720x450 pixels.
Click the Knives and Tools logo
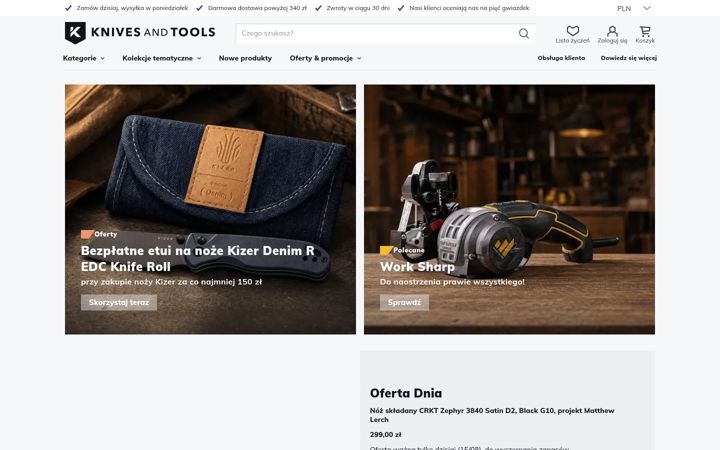[x=140, y=33]
